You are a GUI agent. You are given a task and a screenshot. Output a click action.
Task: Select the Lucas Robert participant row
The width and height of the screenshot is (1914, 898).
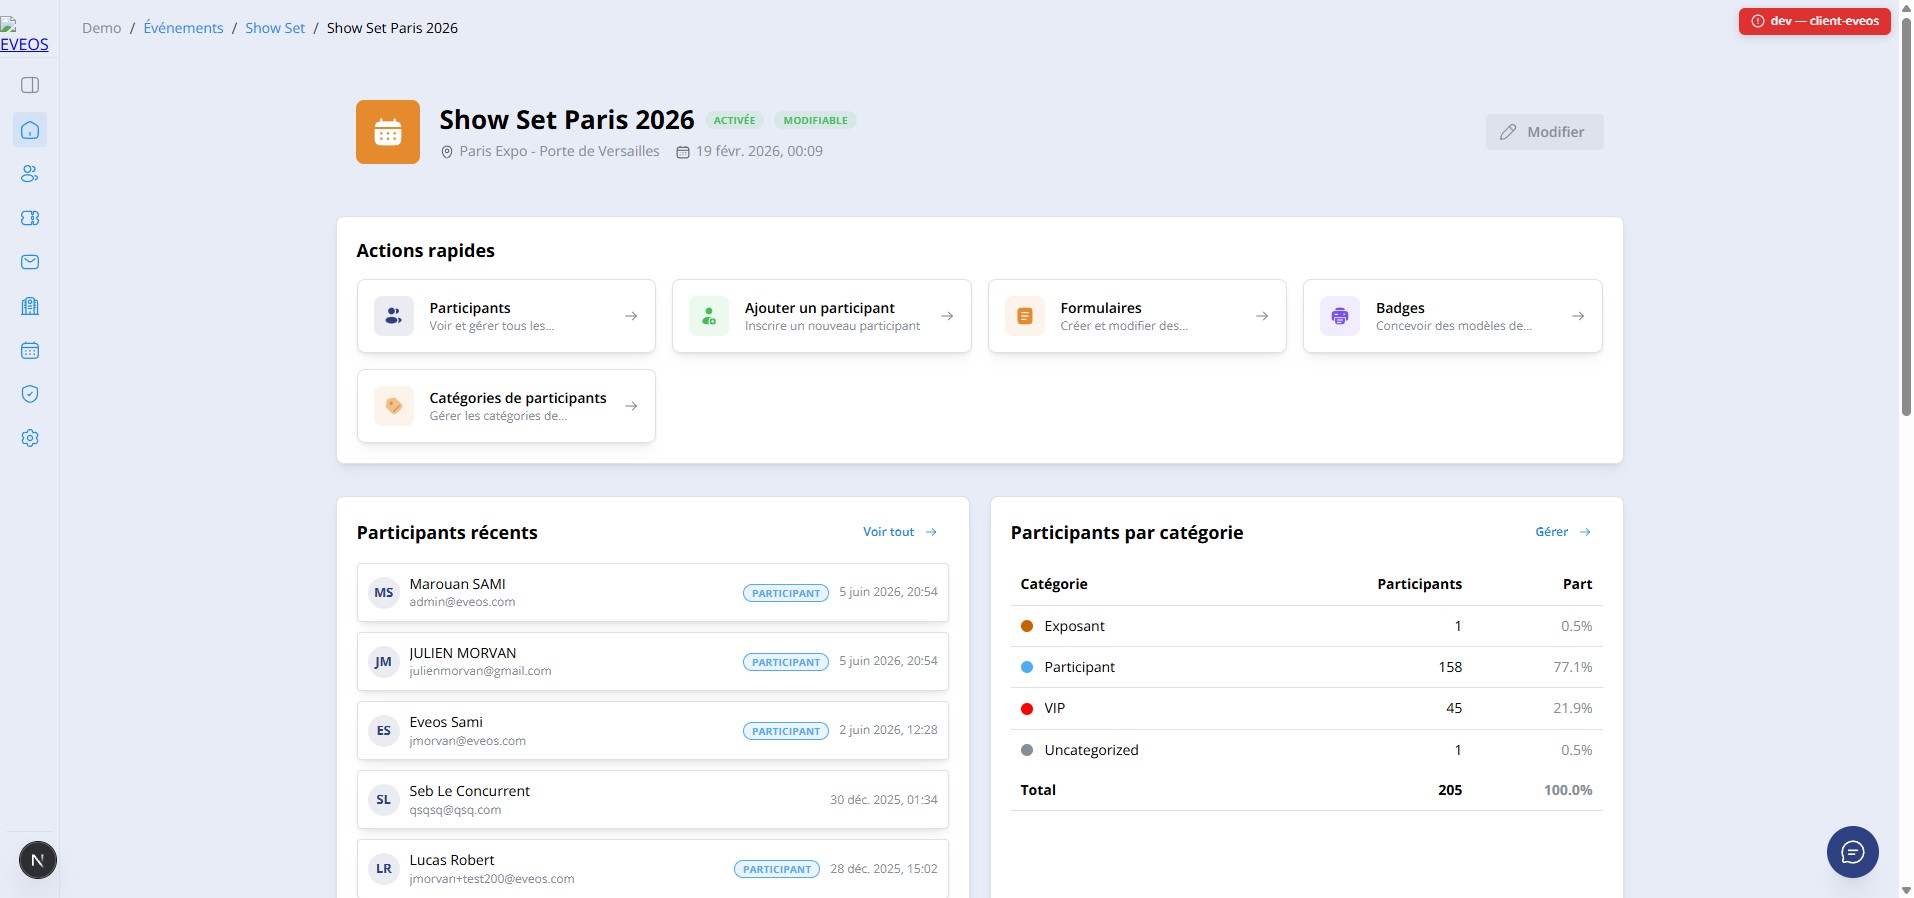click(x=652, y=869)
